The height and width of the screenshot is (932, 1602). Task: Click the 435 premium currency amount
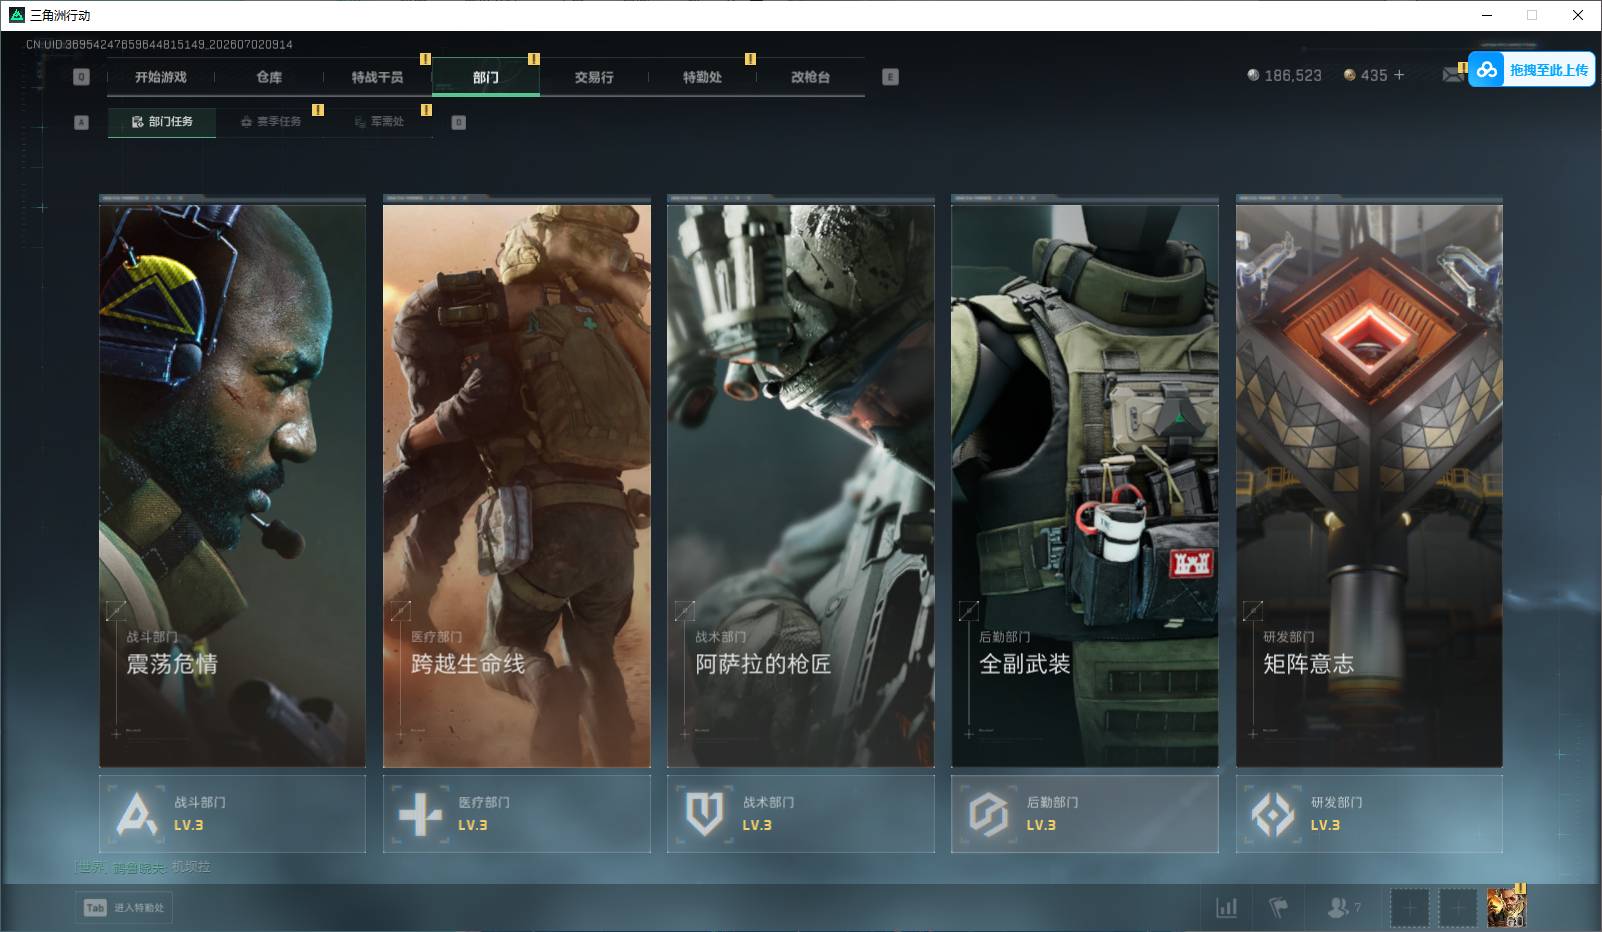click(x=1374, y=75)
